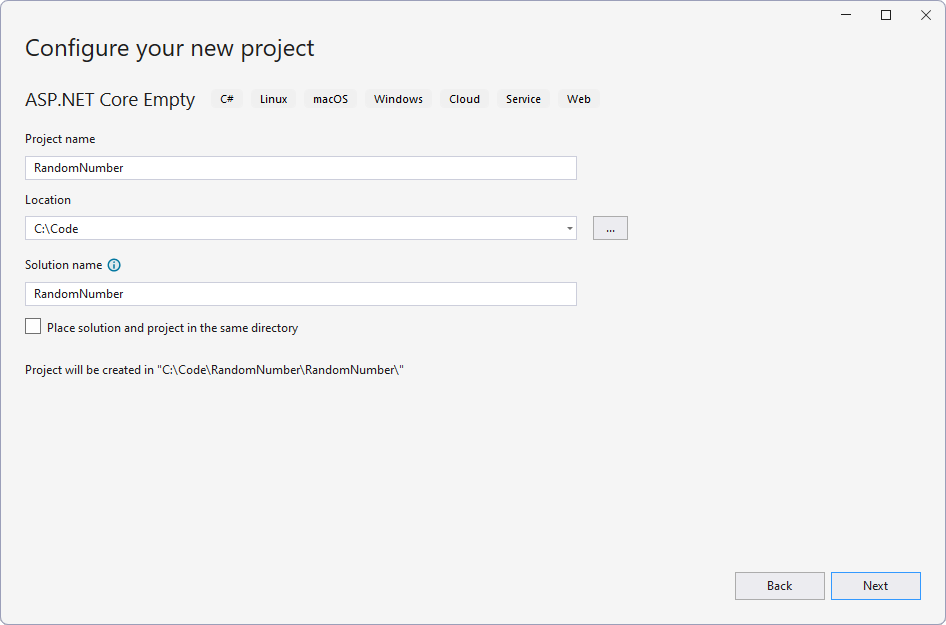Open the Solution name info tooltip
The image size is (946, 625).
click(113, 265)
